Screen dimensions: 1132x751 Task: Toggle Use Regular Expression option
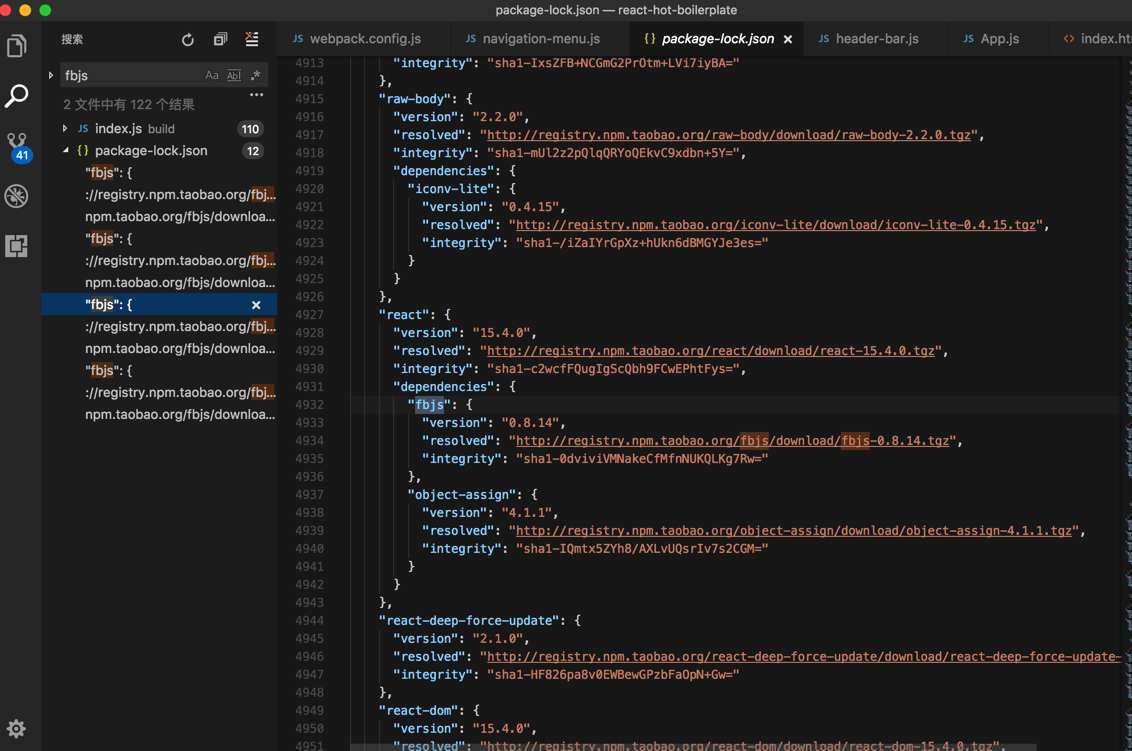coord(256,76)
